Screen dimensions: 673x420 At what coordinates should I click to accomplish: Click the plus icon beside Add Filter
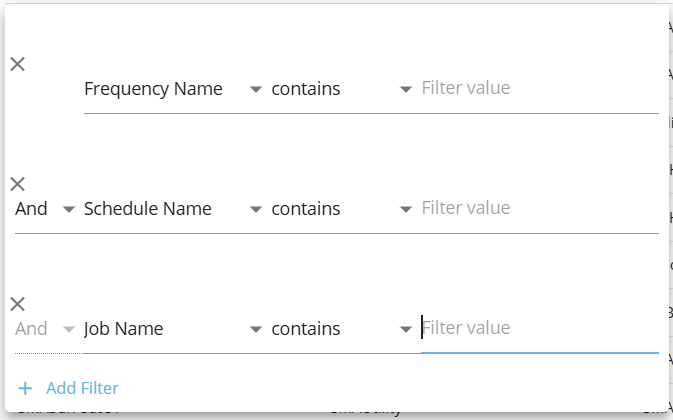tap(25, 388)
